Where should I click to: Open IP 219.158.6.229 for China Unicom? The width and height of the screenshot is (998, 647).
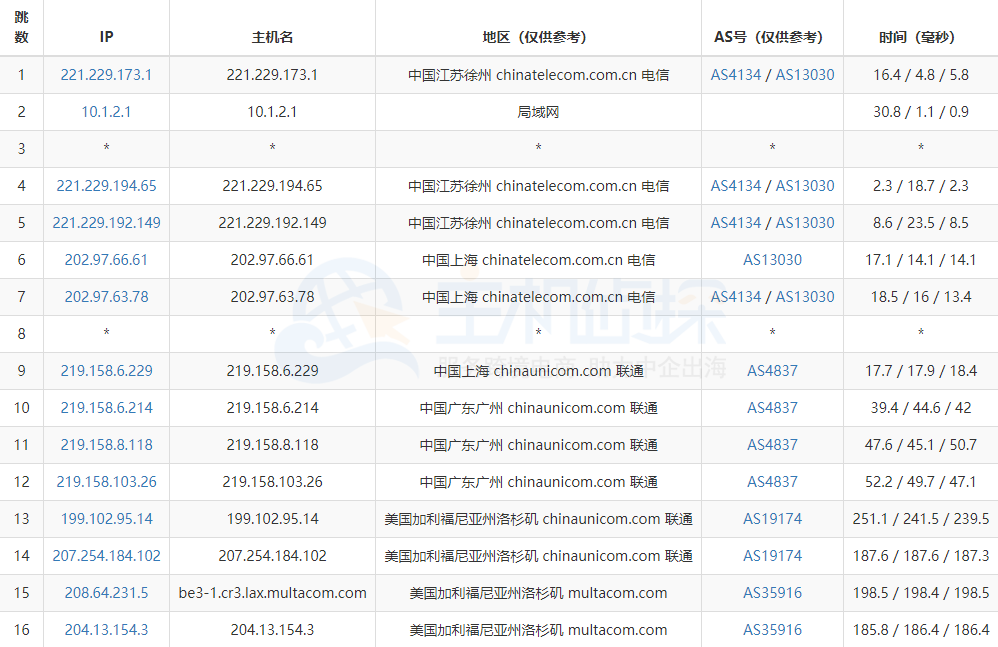tap(105, 370)
